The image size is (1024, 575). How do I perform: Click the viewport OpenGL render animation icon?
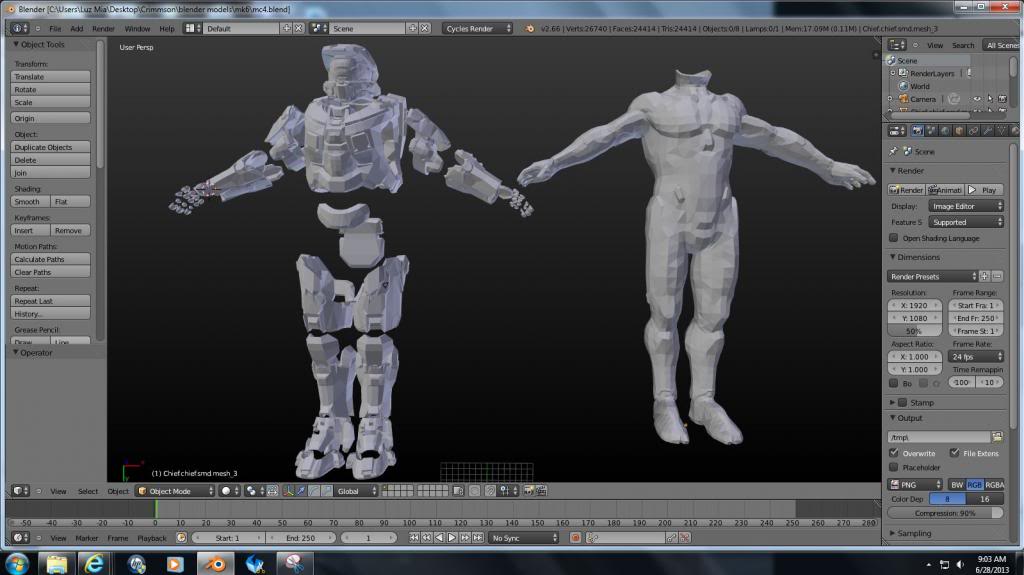click(541, 491)
